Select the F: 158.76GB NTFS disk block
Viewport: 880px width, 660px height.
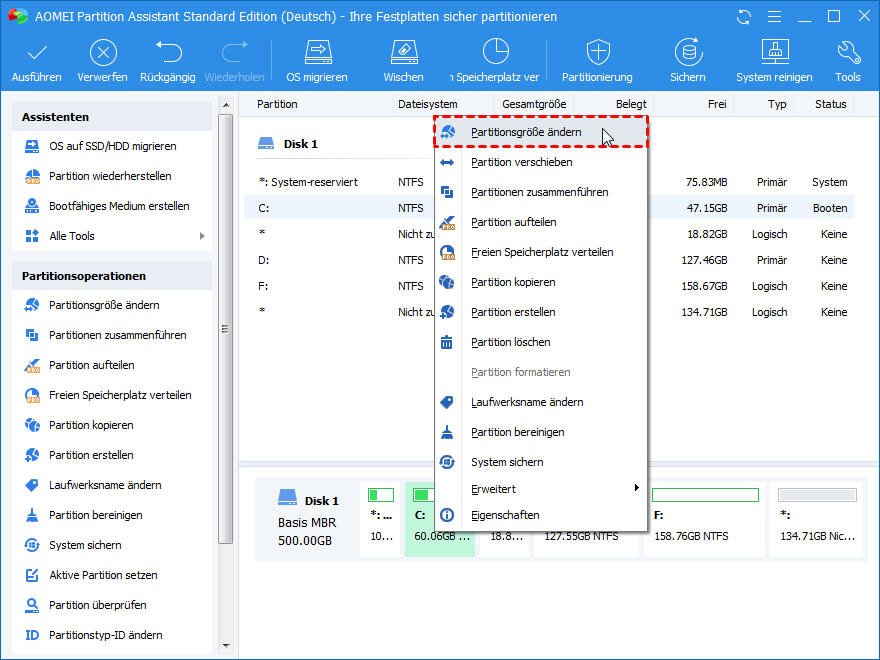point(705,519)
